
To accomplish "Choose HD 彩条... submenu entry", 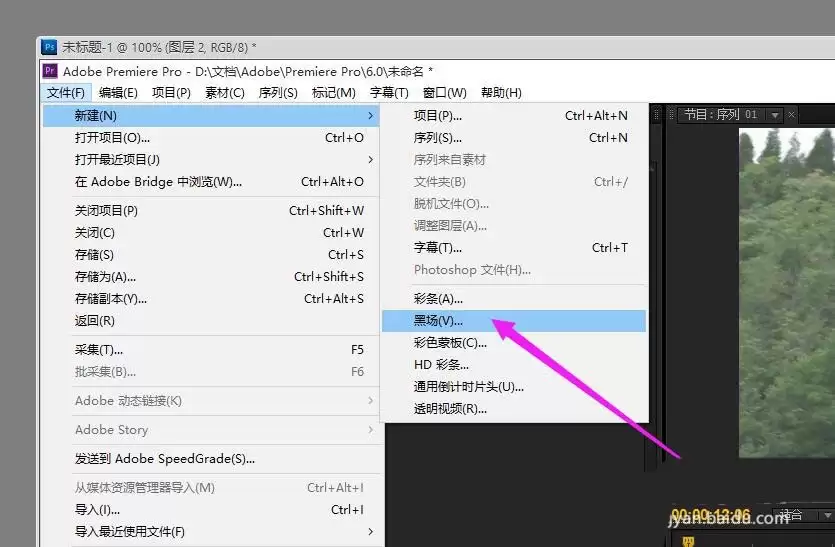I will (514, 365).
